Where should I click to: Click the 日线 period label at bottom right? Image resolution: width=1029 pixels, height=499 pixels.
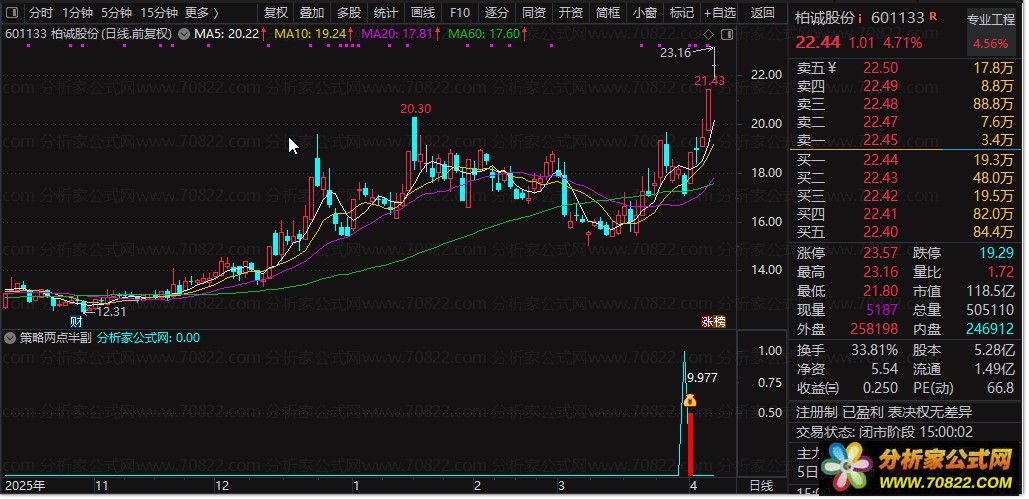(x=761, y=486)
